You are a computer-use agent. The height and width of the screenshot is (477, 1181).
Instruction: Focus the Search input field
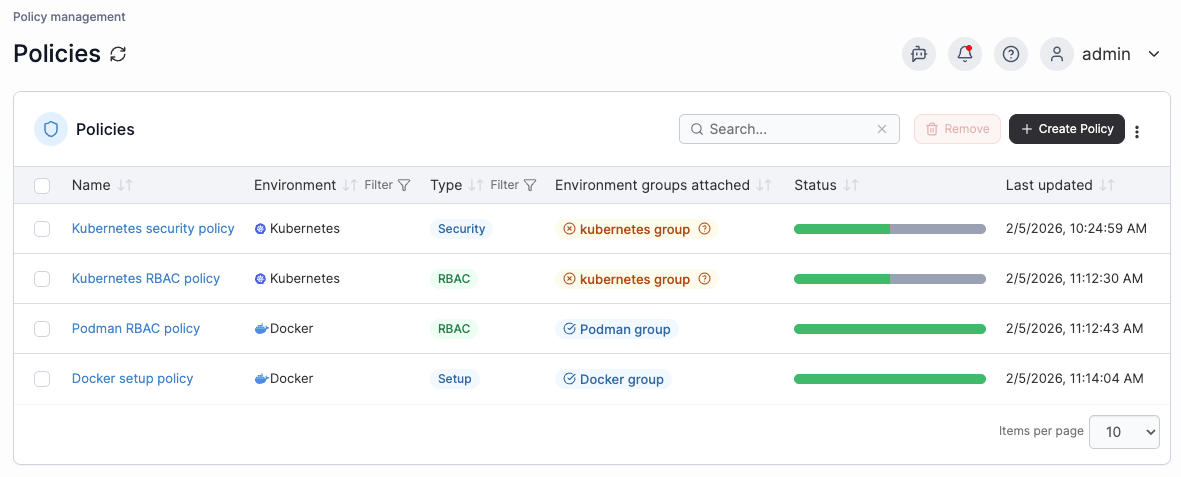tap(785, 129)
